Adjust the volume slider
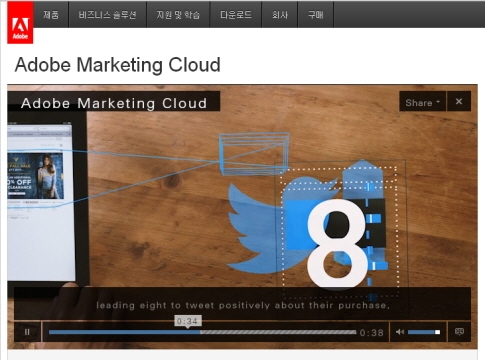This screenshot has width=485, height=360. coord(424,332)
